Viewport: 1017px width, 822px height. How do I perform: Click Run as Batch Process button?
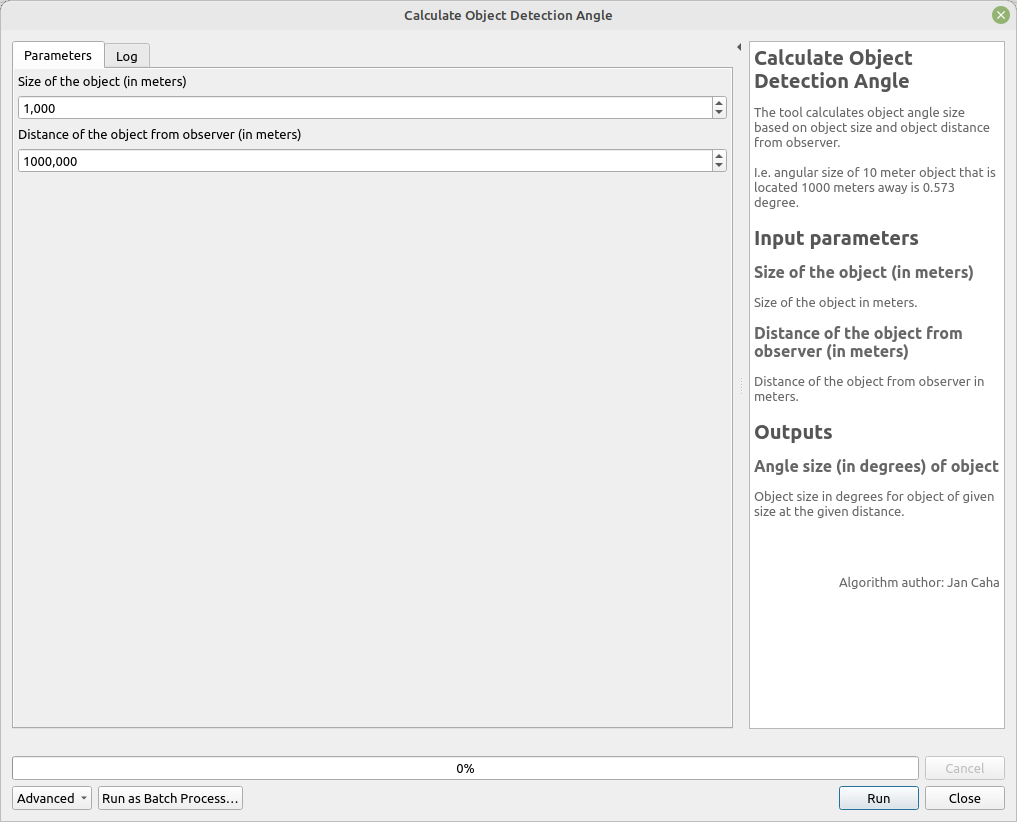point(170,798)
